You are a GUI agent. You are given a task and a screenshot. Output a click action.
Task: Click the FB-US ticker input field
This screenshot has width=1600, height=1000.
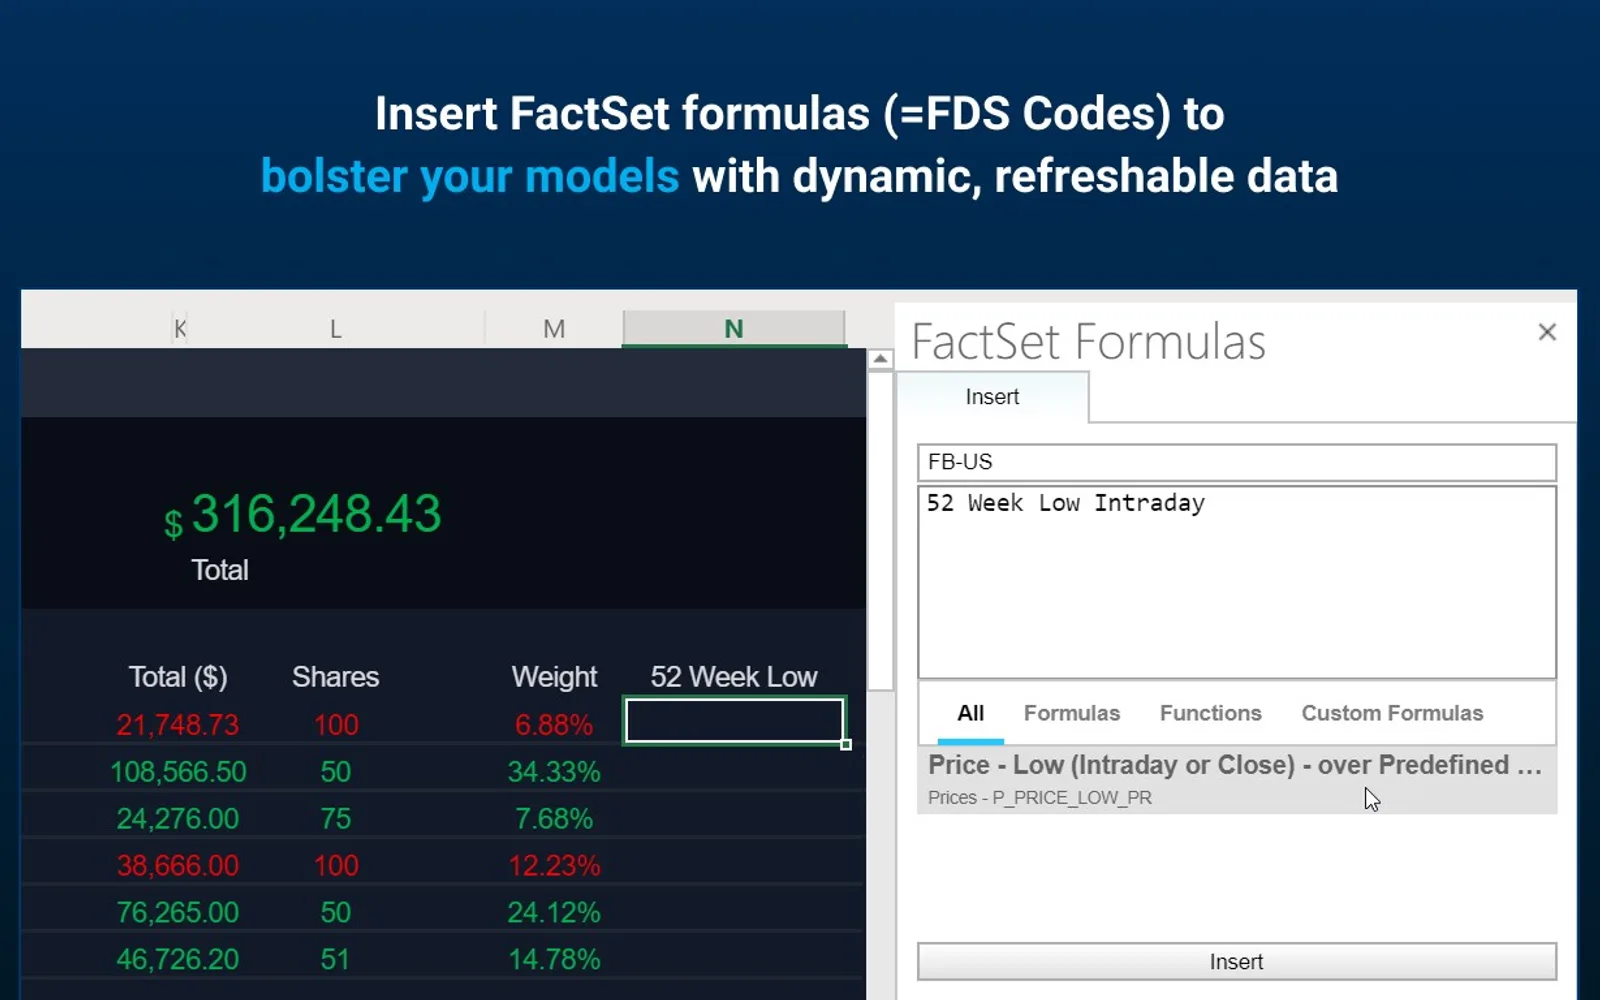(1237, 462)
